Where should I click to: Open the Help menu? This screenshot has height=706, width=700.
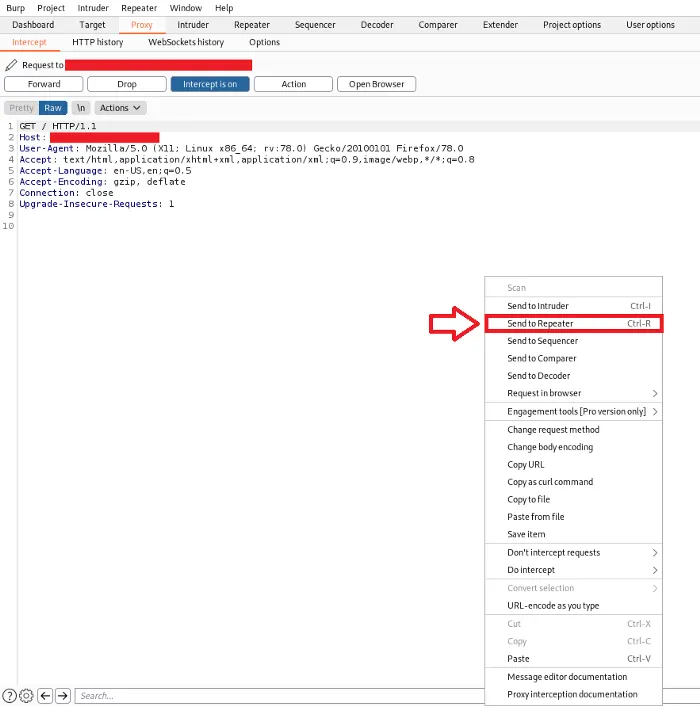click(224, 8)
